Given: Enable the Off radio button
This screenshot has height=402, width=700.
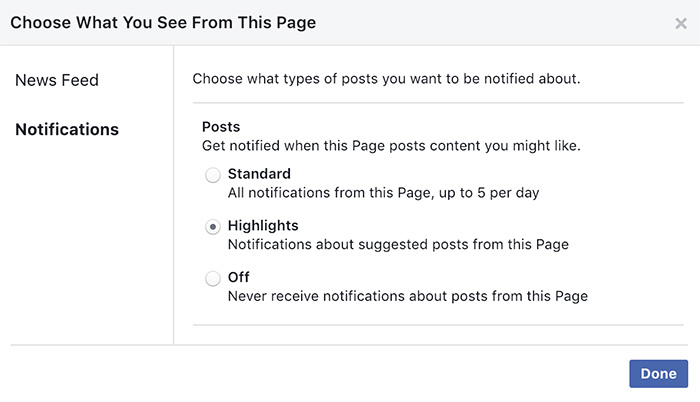Looking at the screenshot, I should tap(212, 279).
